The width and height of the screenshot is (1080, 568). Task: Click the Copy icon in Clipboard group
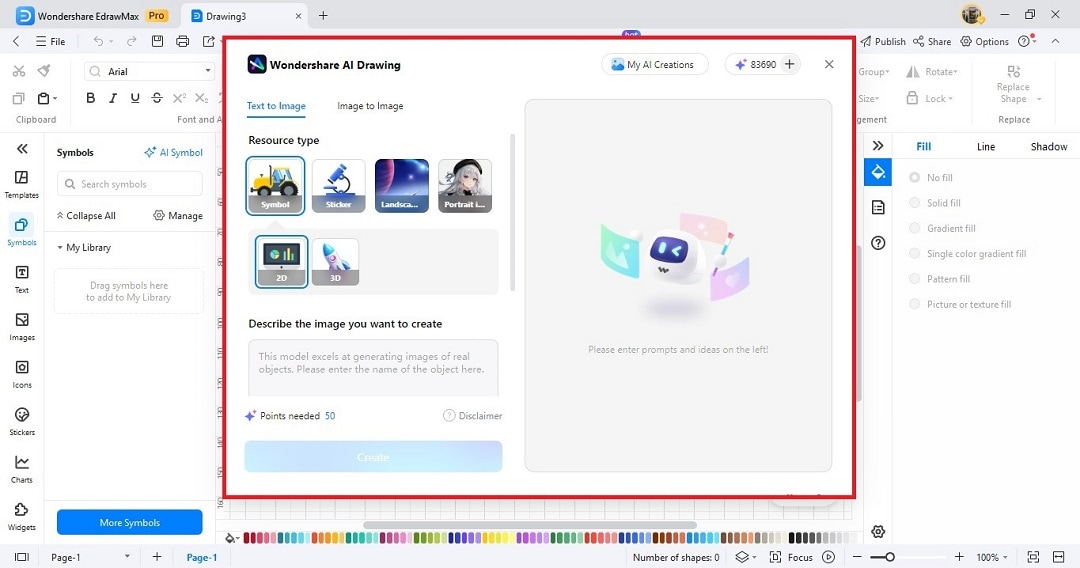coord(19,98)
